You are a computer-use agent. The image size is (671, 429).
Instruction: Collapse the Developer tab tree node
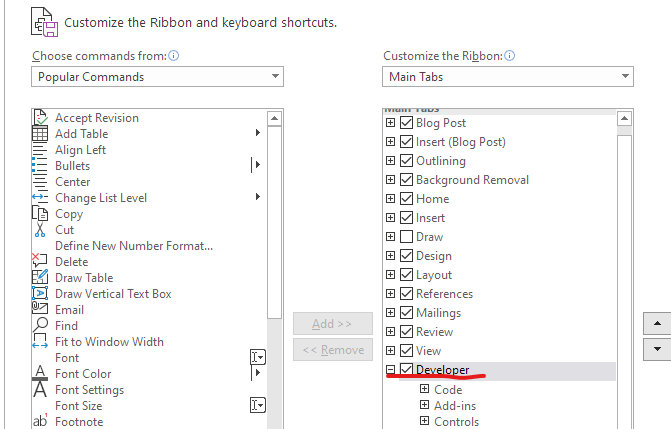[390, 370]
